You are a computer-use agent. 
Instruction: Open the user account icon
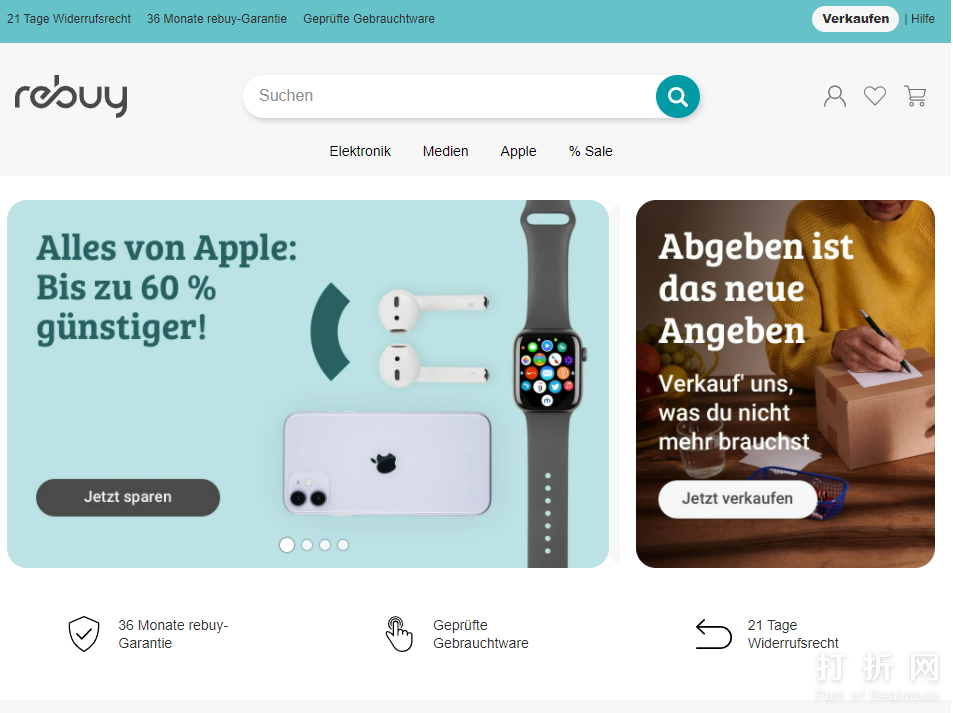(x=834, y=96)
